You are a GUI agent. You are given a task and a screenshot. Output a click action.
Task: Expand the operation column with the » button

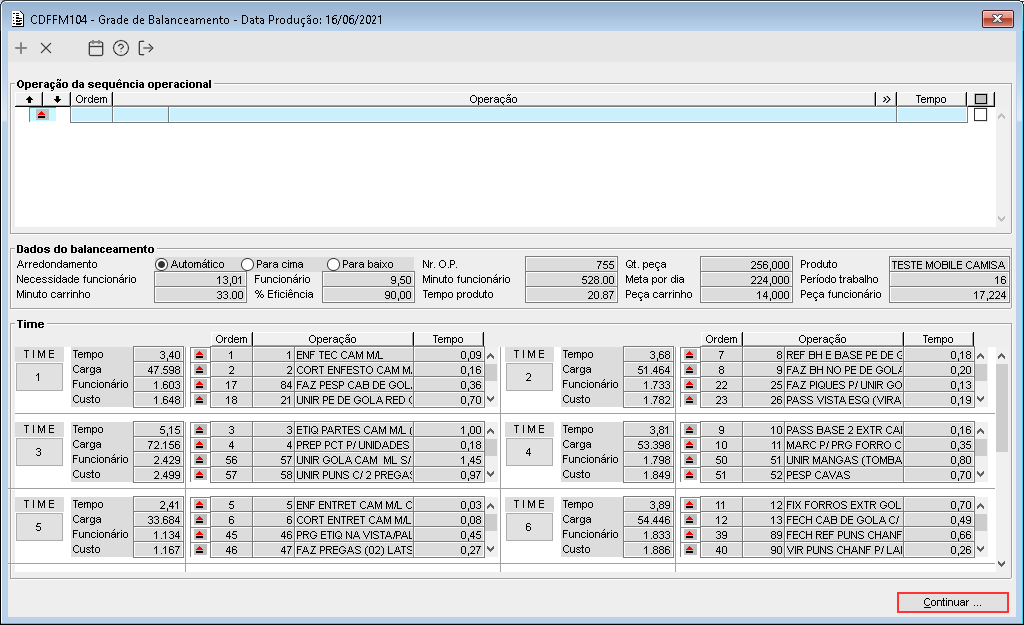(x=886, y=99)
